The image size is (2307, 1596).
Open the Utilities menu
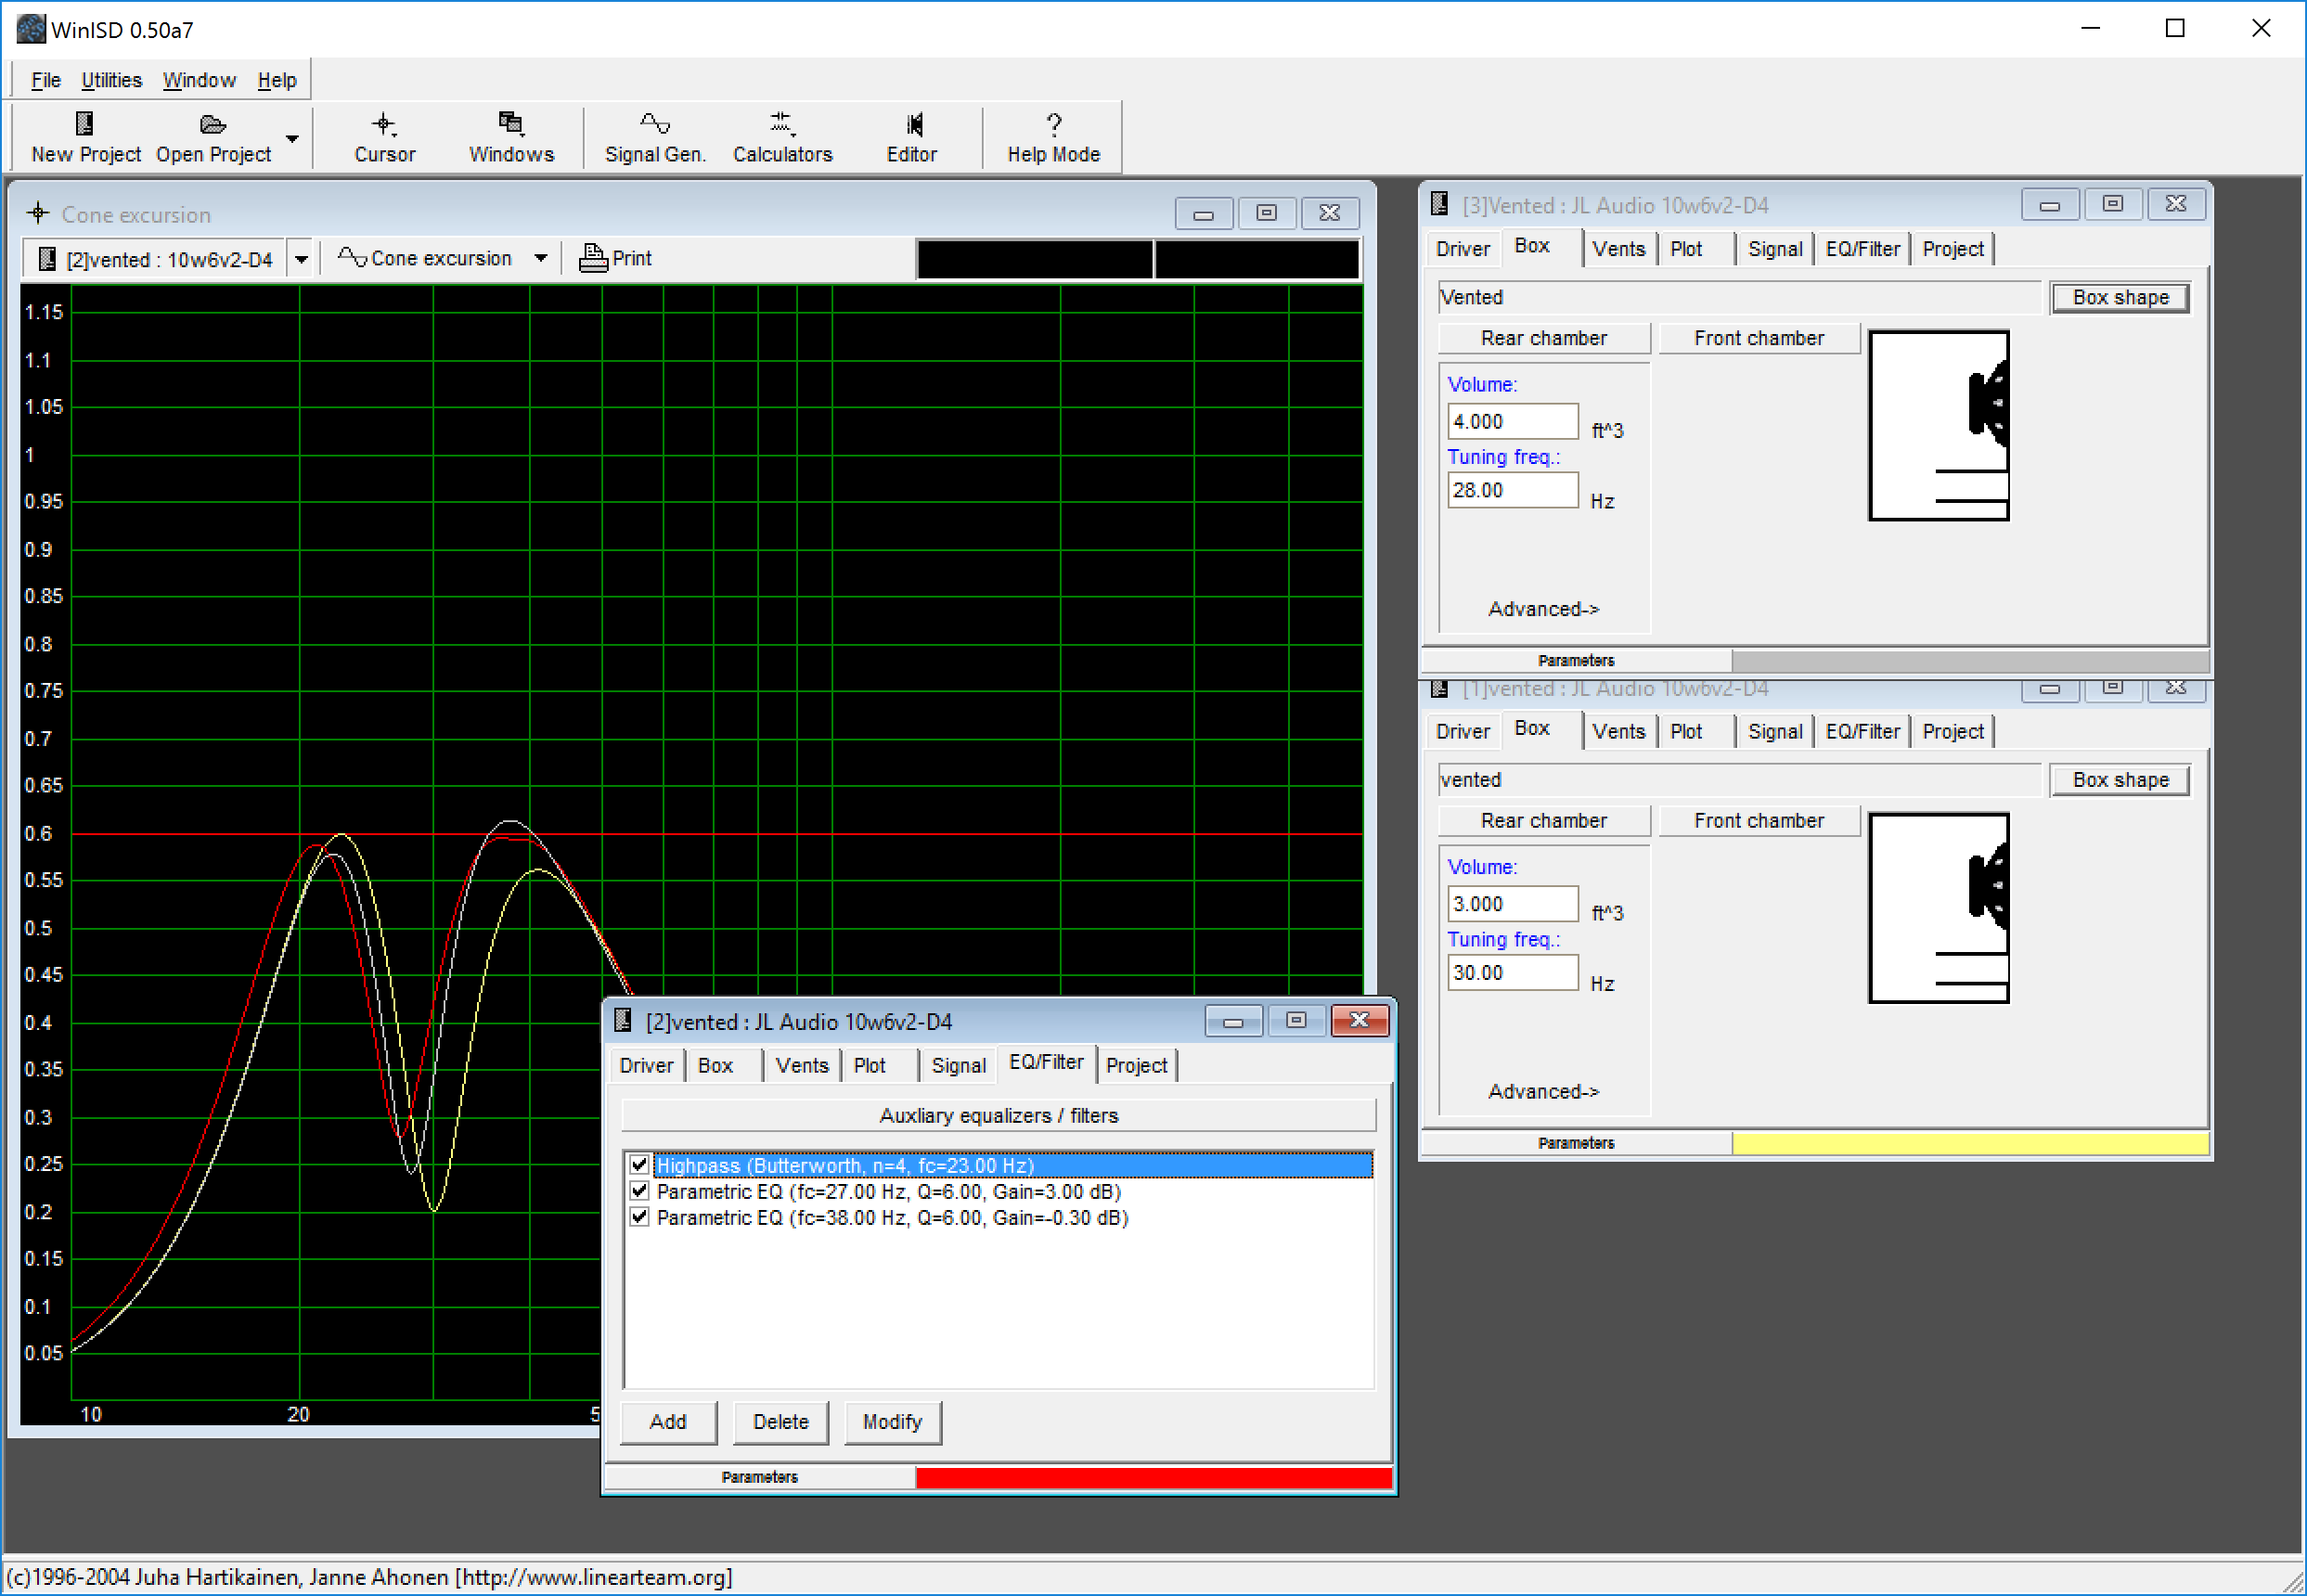tap(111, 80)
